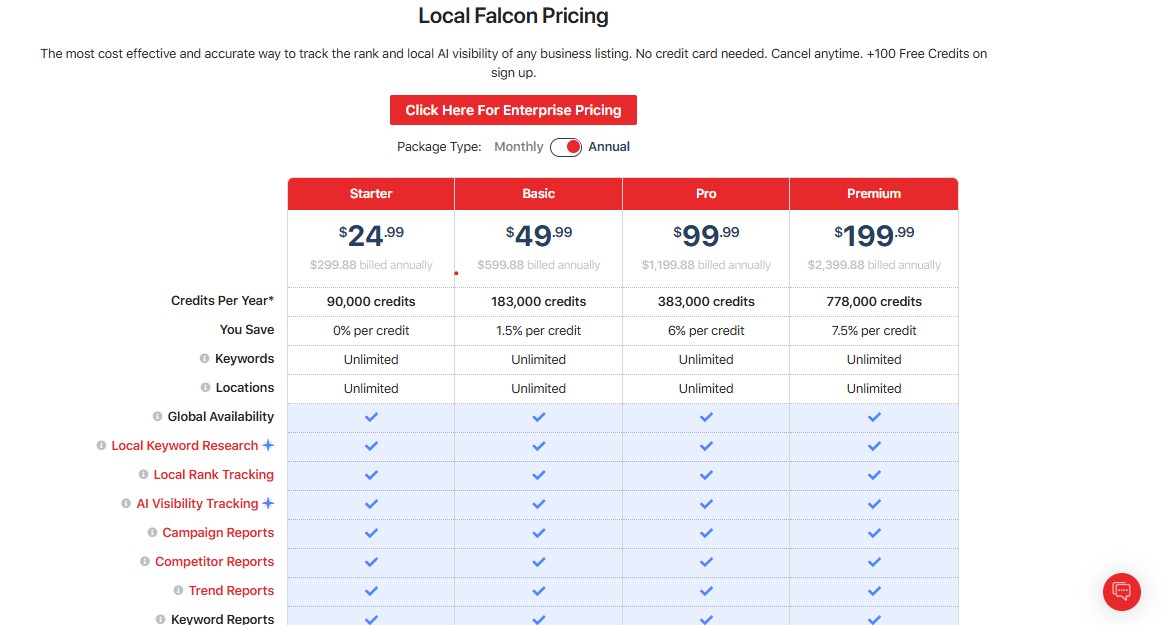The height and width of the screenshot is (625, 1175).
Task: Select the Pro plan header
Action: point(706,193)
